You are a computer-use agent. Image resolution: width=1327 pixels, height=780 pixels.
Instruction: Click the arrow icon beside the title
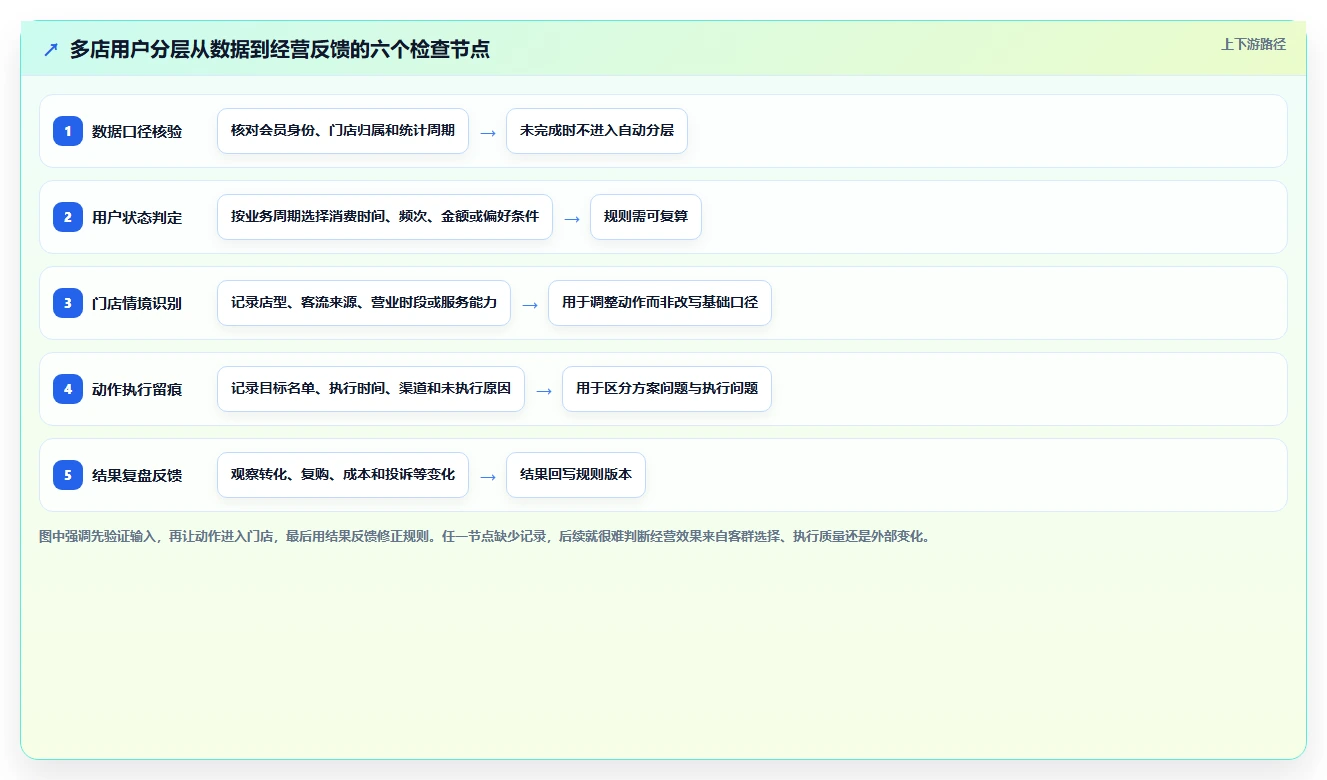pos(51,49)
